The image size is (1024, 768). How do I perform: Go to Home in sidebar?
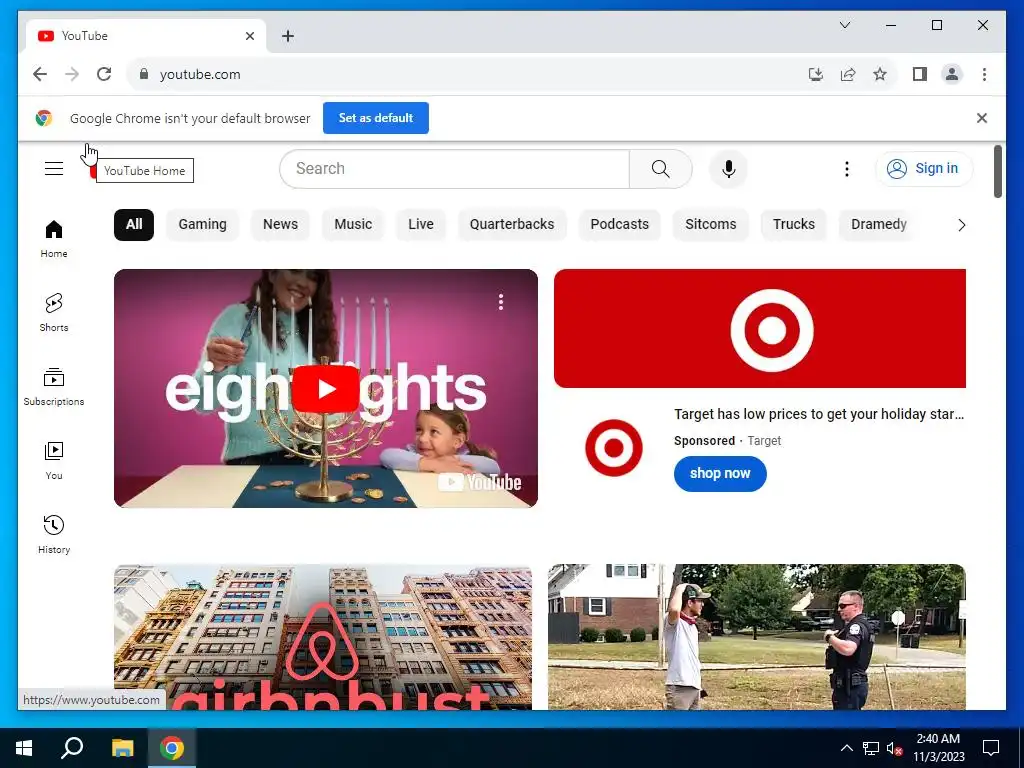click(54, 239)
